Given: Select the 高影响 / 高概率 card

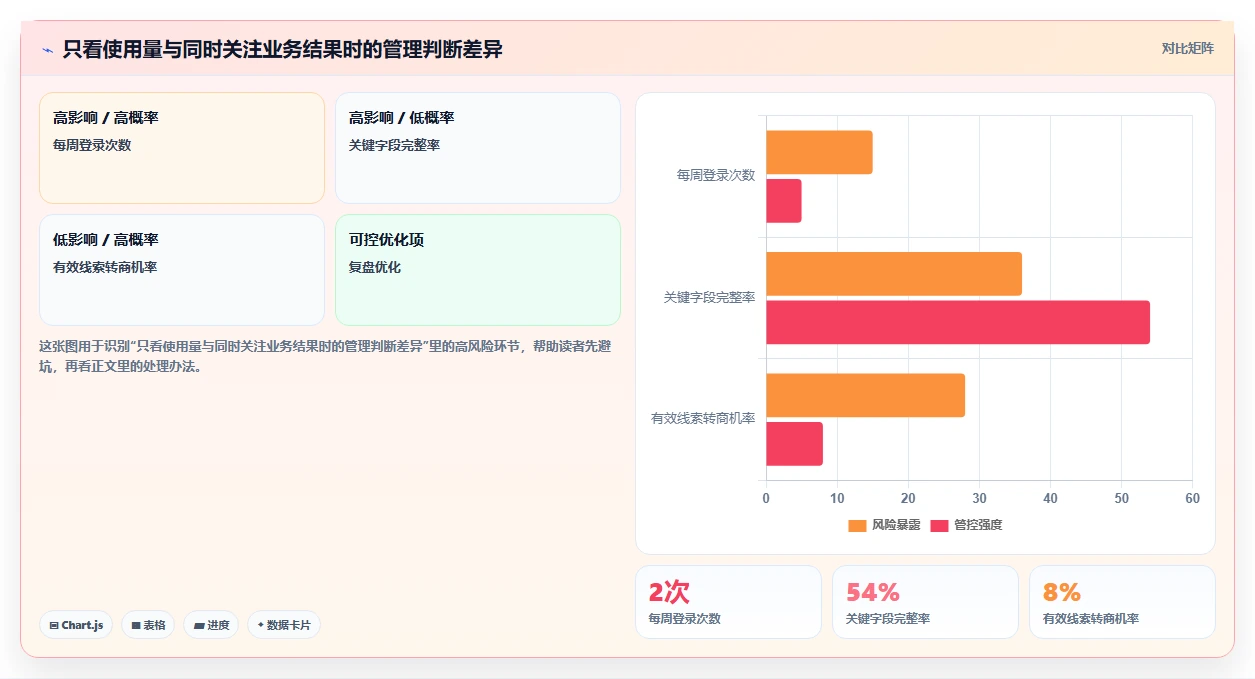Looking at the screenshot, I should [x=182, y=148].
